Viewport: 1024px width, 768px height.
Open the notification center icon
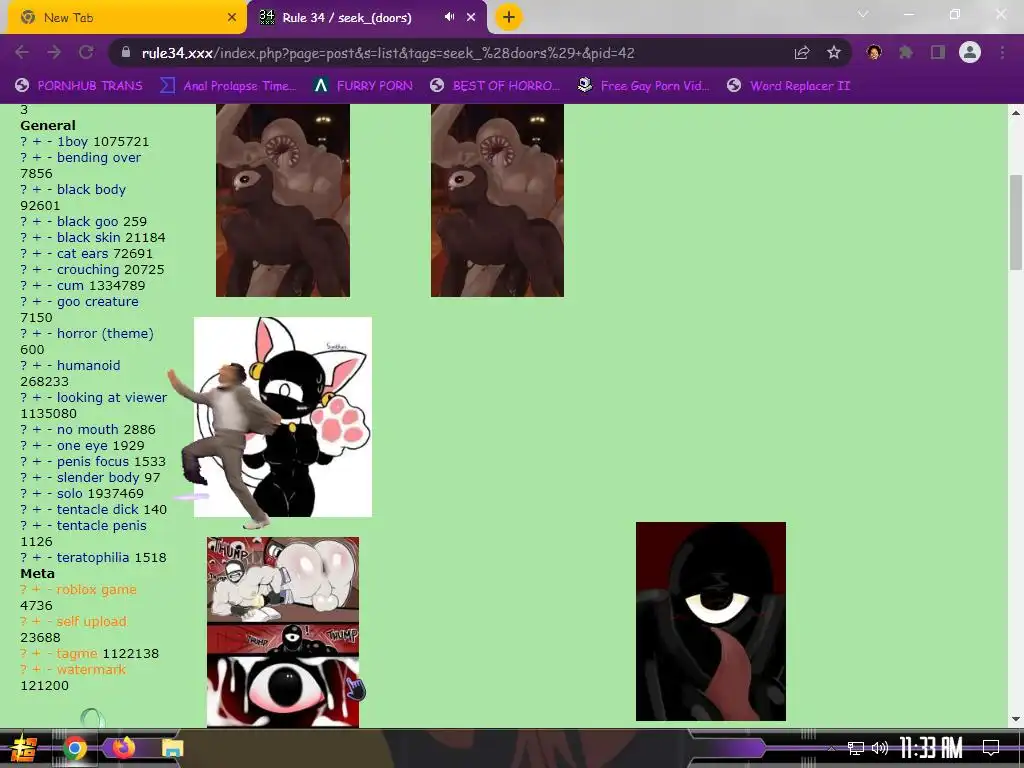(x=991, y=747)
